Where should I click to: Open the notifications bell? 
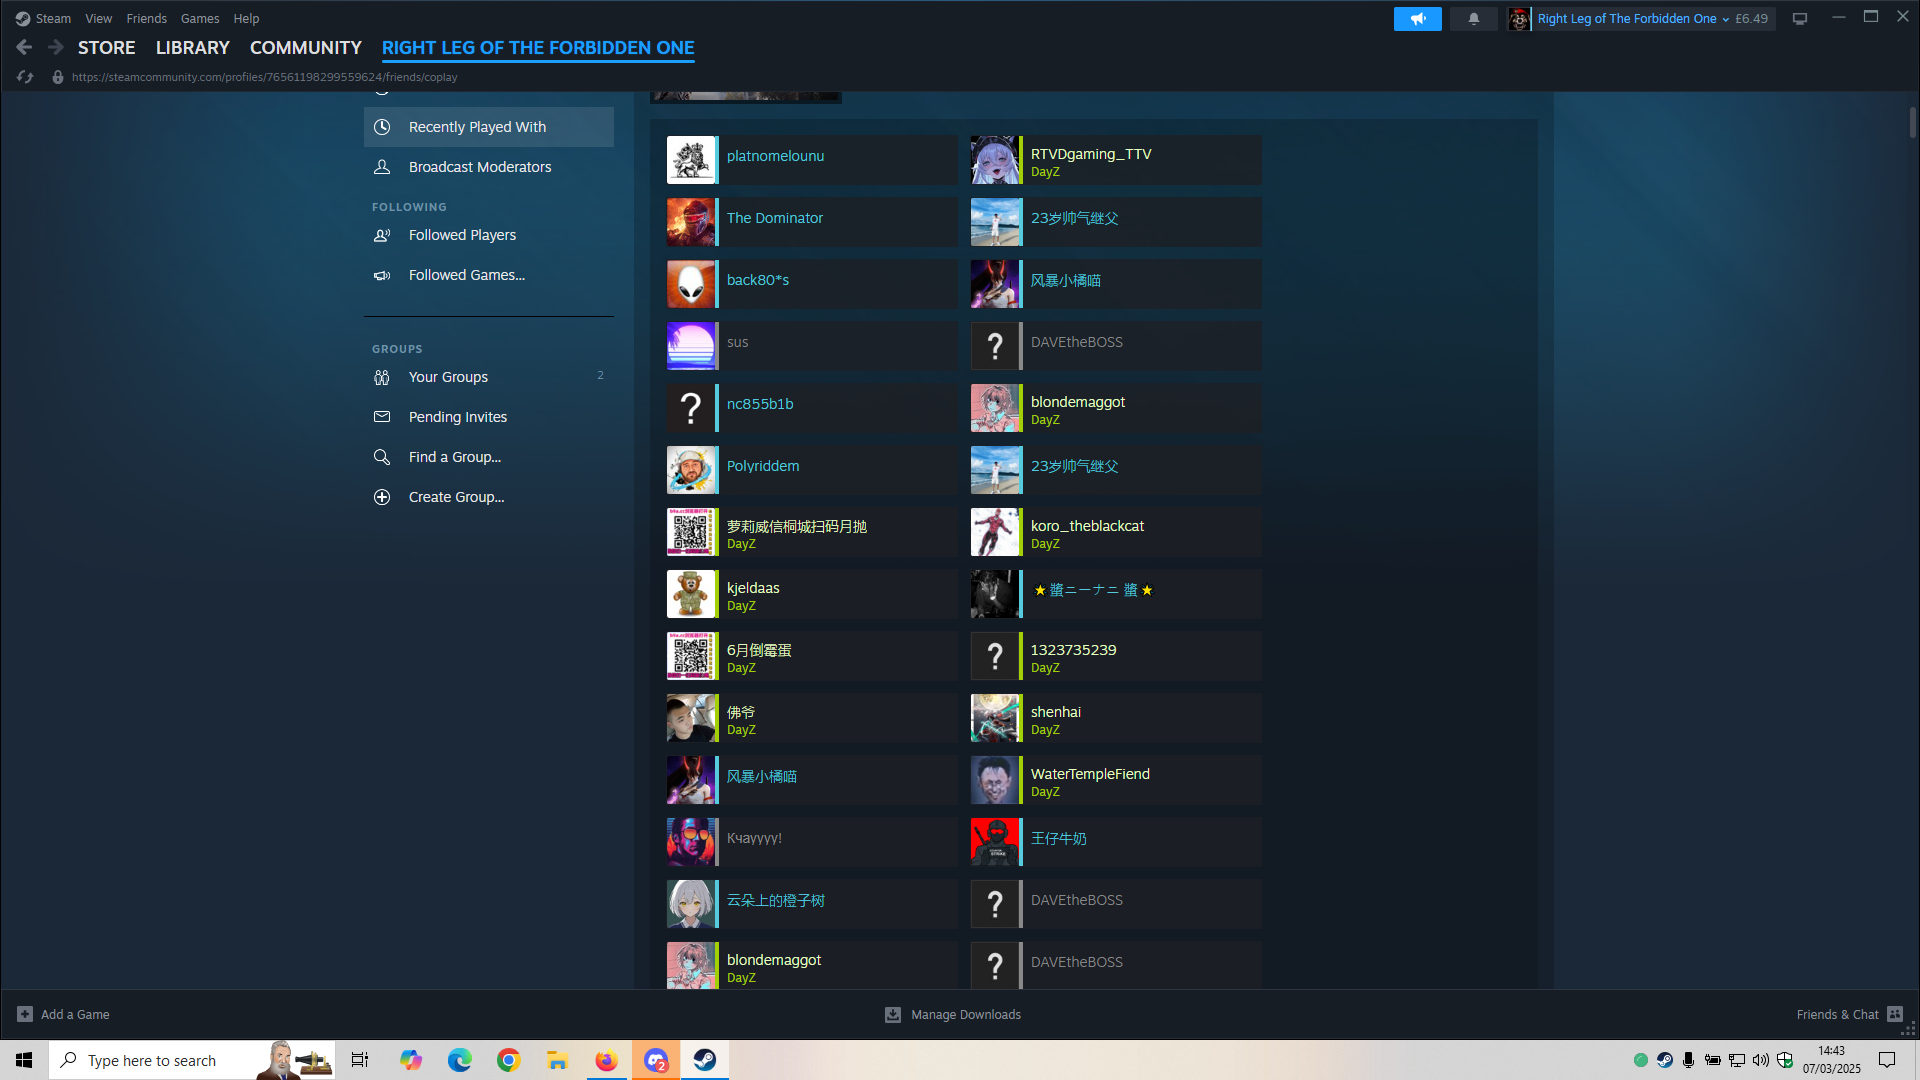point(1473,19)
